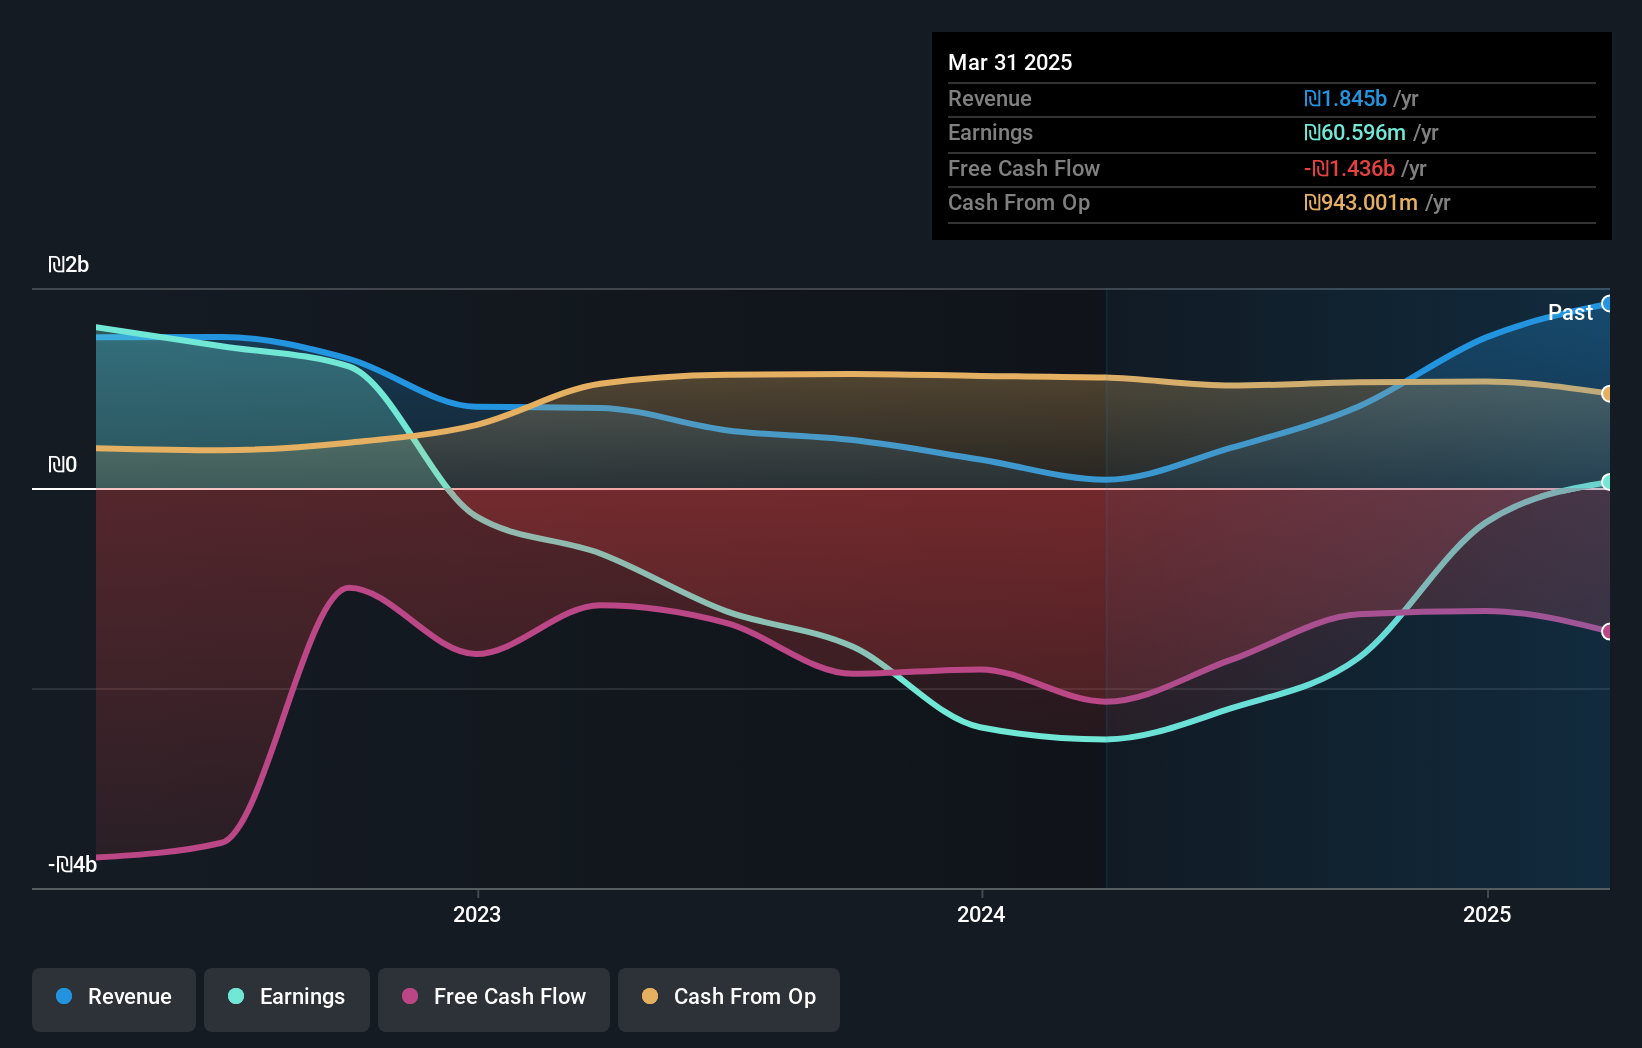Screen dimensions: 1642x1048
Task: Click the ₪1.845b revenue value
Action: point(1345,99)
